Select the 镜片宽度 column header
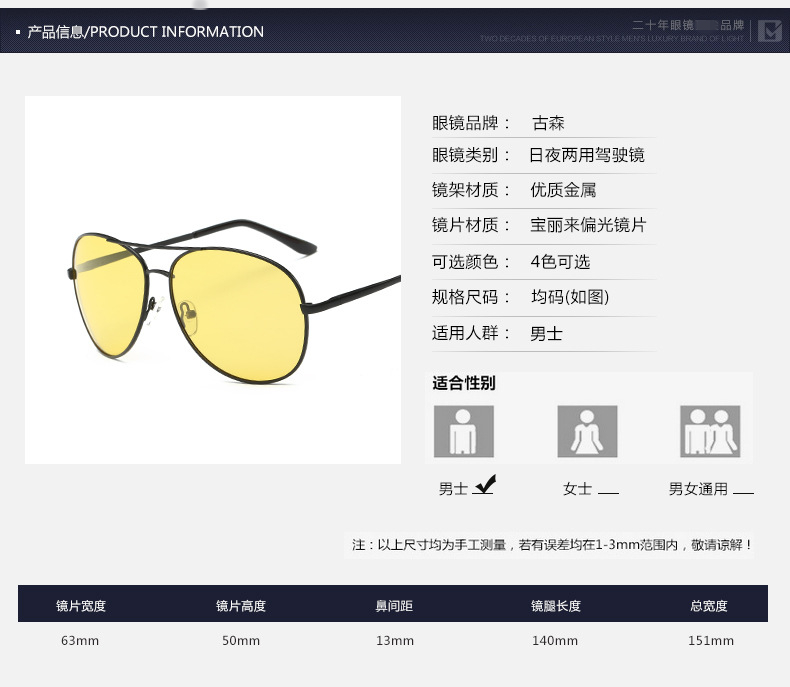This screenshot has height=687, width=790. 81,605
